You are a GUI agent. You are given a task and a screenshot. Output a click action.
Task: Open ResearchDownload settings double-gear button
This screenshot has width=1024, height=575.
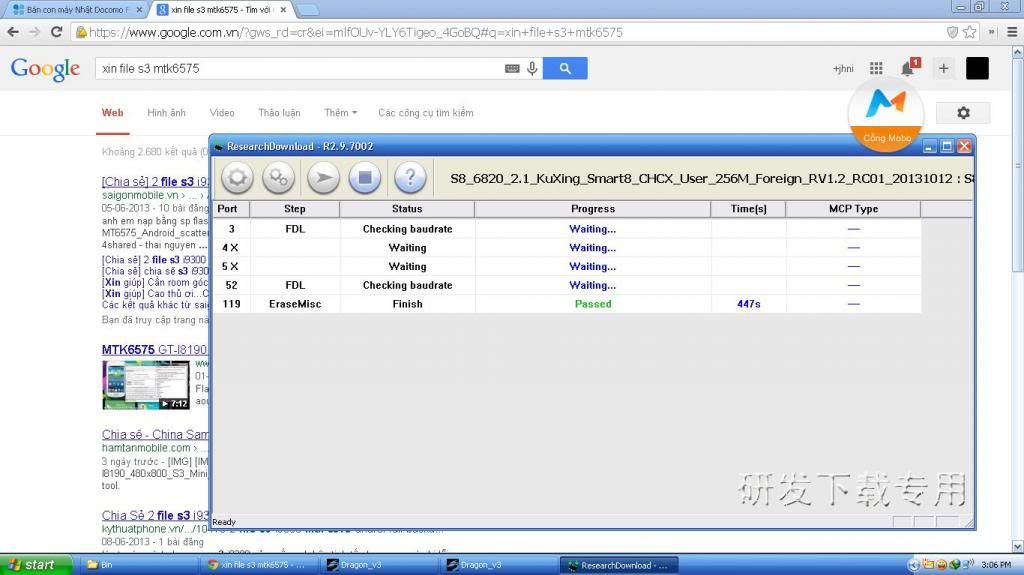[x=279, y=177]
